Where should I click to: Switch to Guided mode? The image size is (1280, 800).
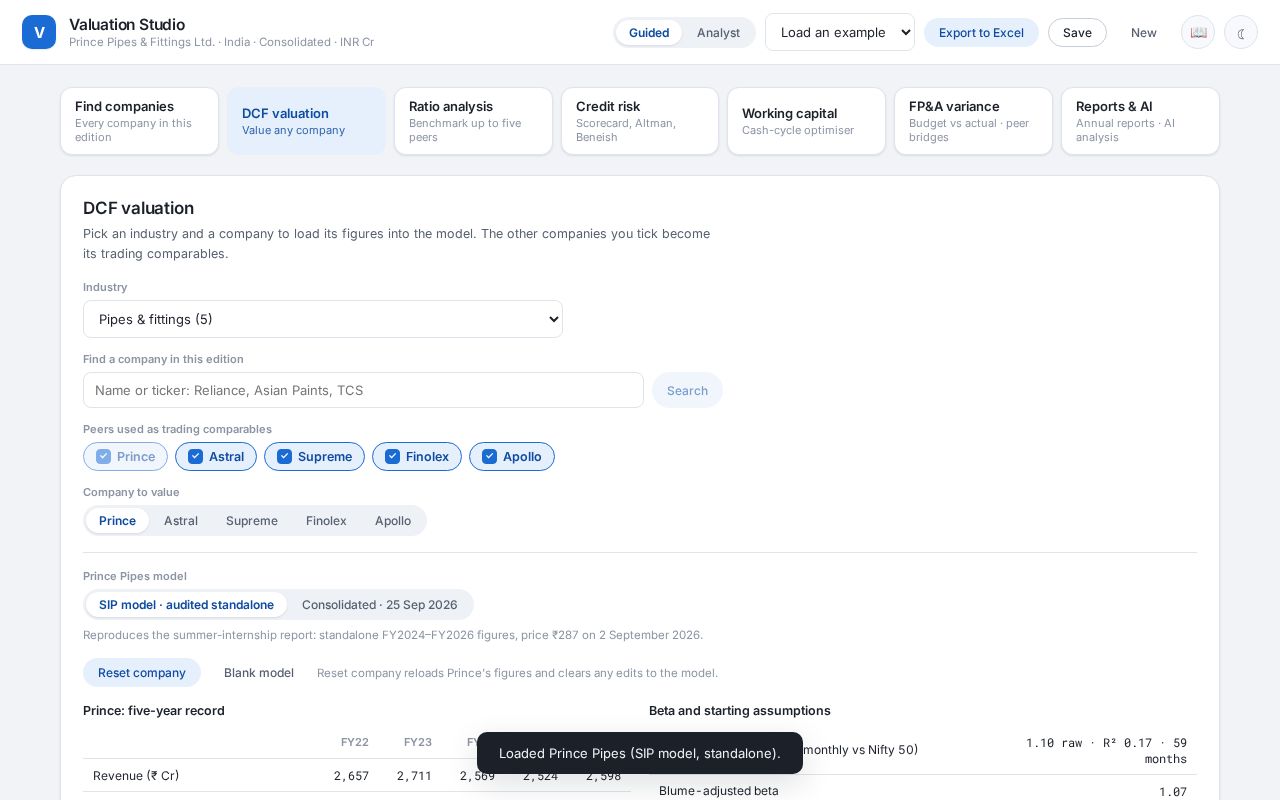click(x=649, y=32)
